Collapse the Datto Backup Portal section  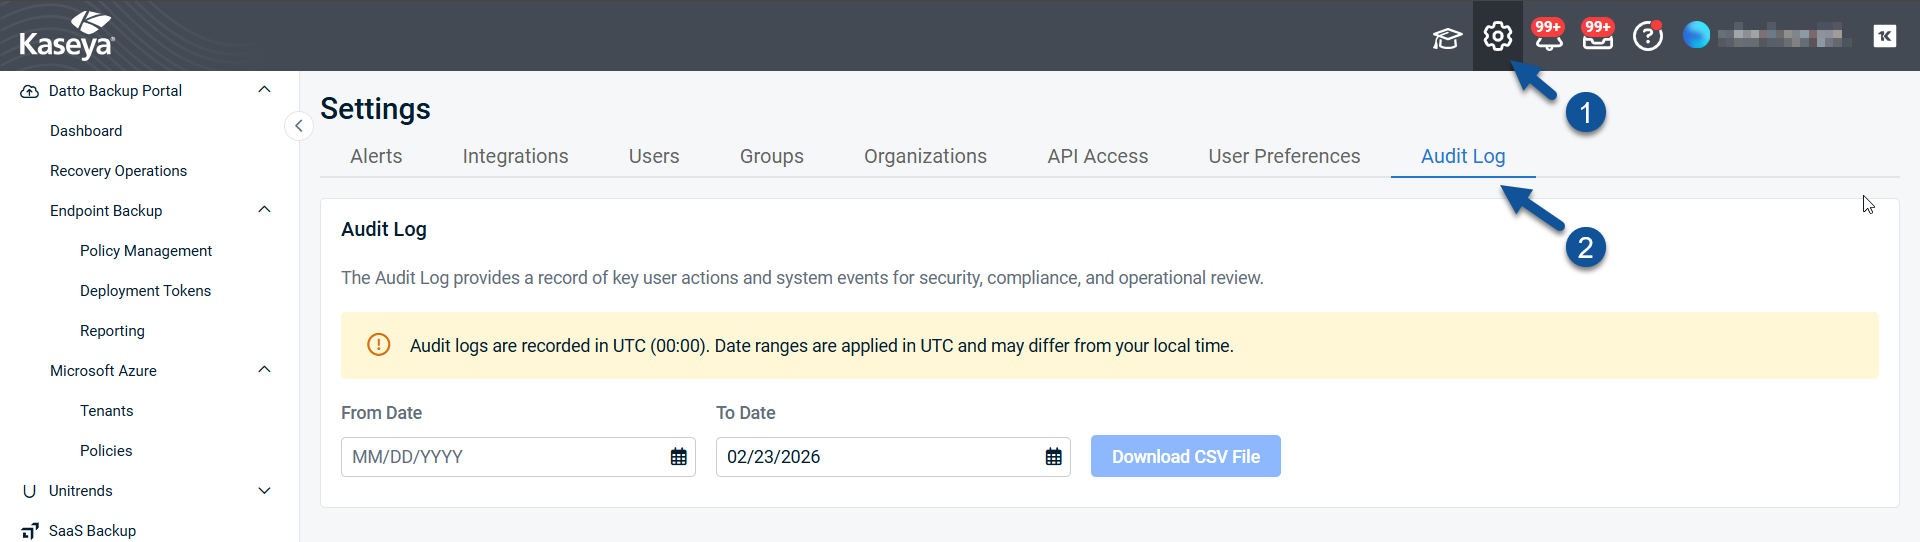tap(264, 90)
